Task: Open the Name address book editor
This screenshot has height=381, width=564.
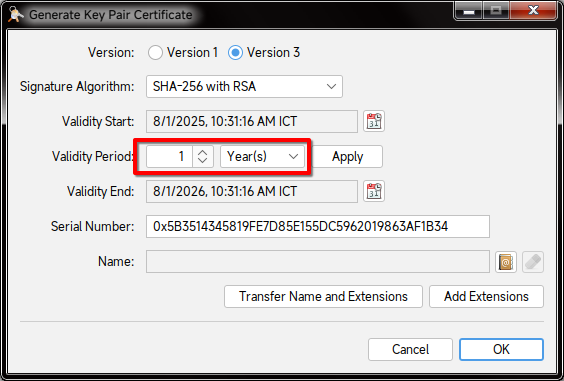Action: point(506,262)
